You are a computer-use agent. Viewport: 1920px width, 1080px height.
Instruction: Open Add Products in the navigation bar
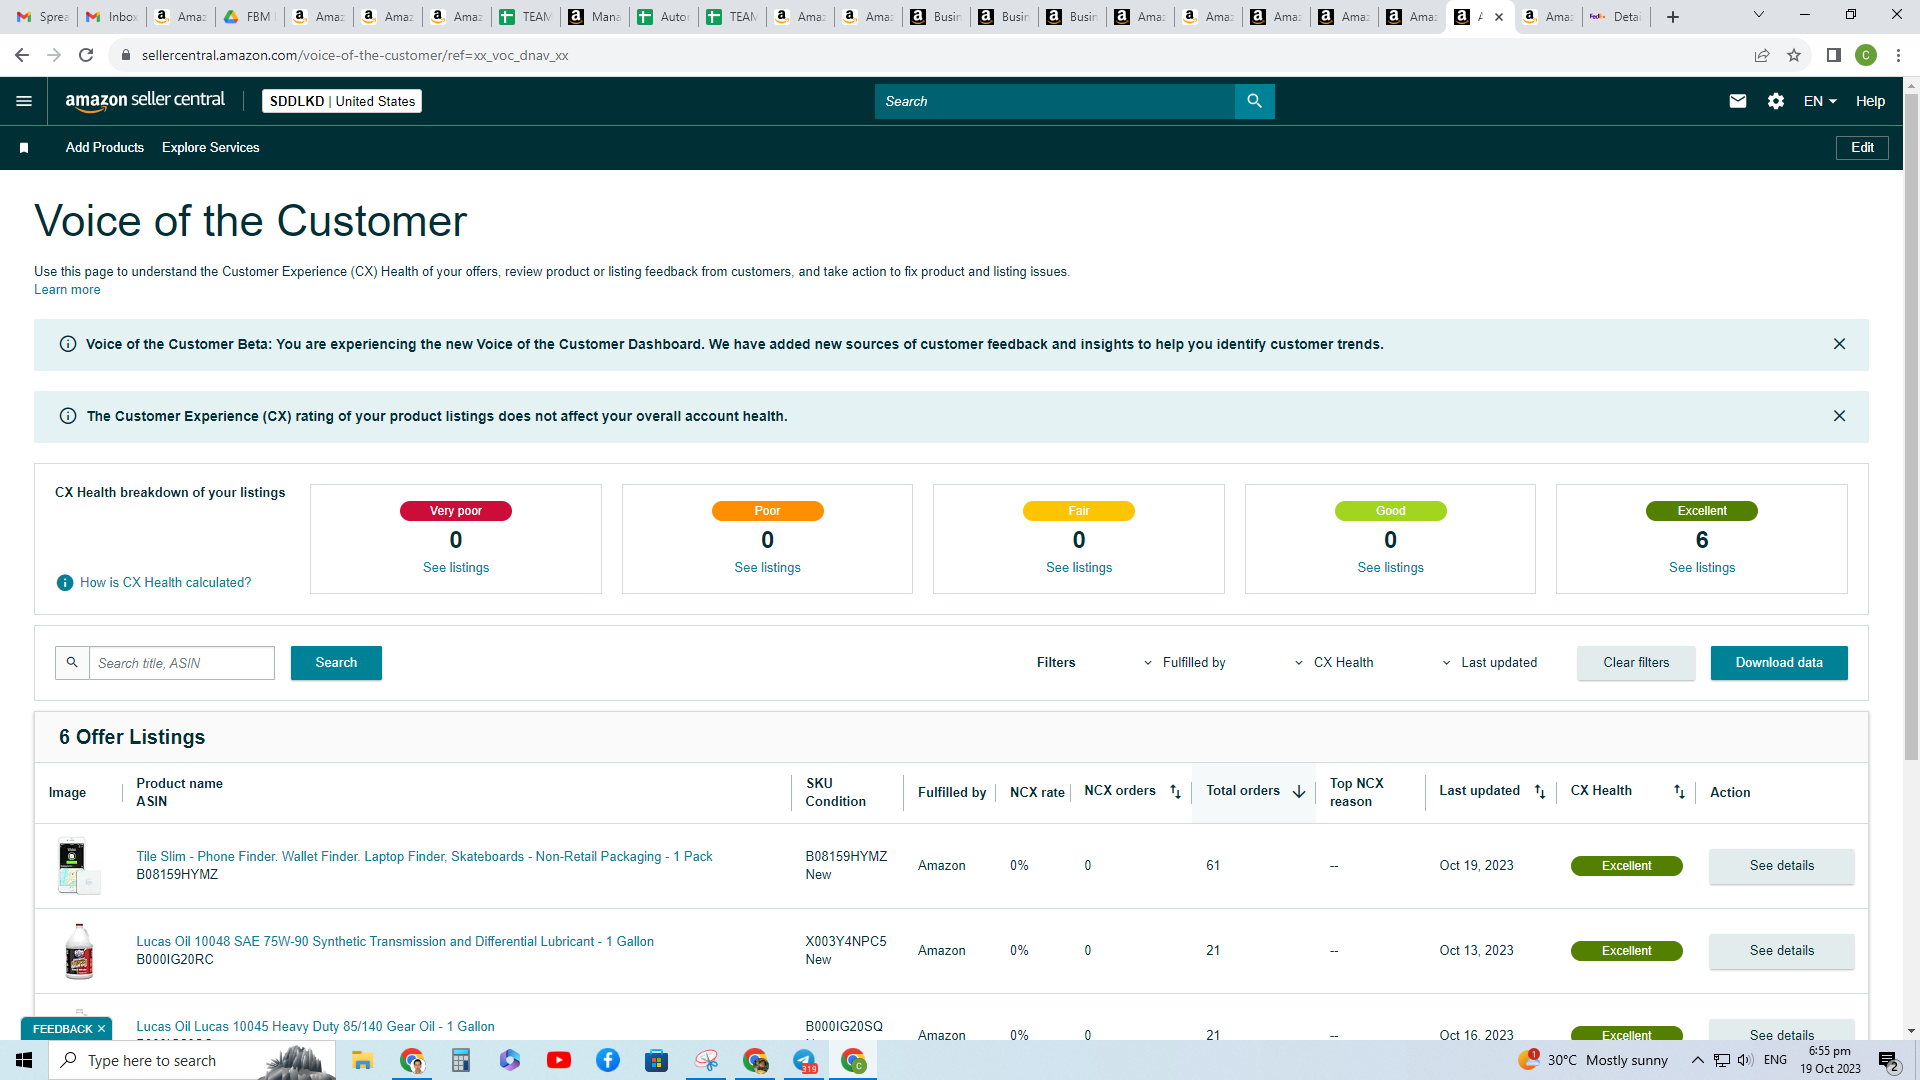point(105,148)
